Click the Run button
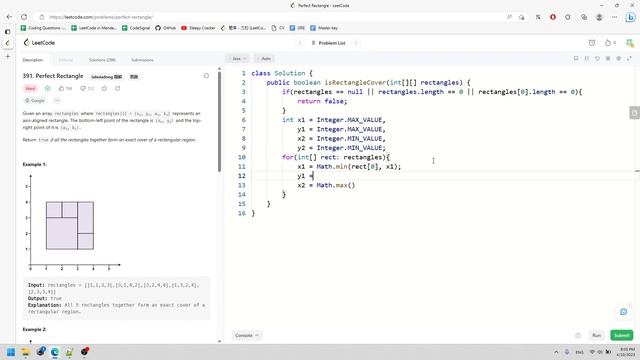Image resolution: width=640 pixels, height=360 pixels. pos(597,335)
